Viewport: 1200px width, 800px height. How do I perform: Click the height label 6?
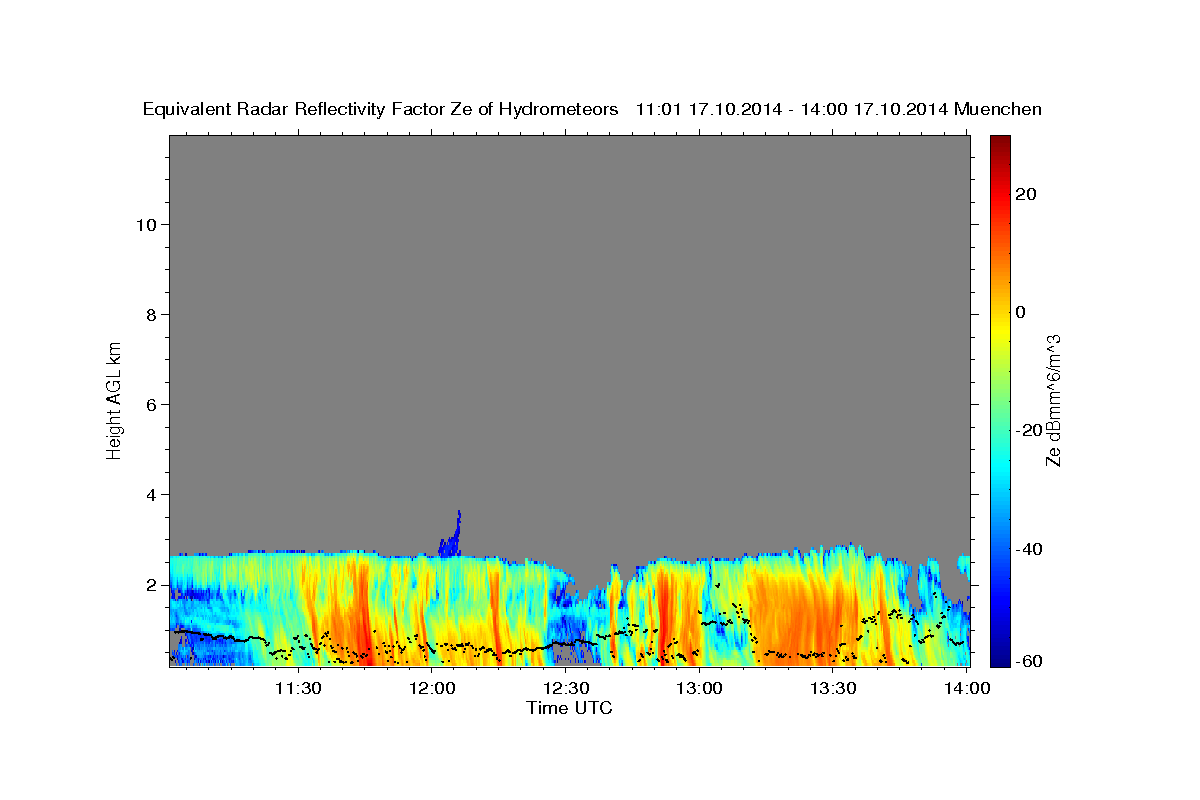(x=152, y=405)
